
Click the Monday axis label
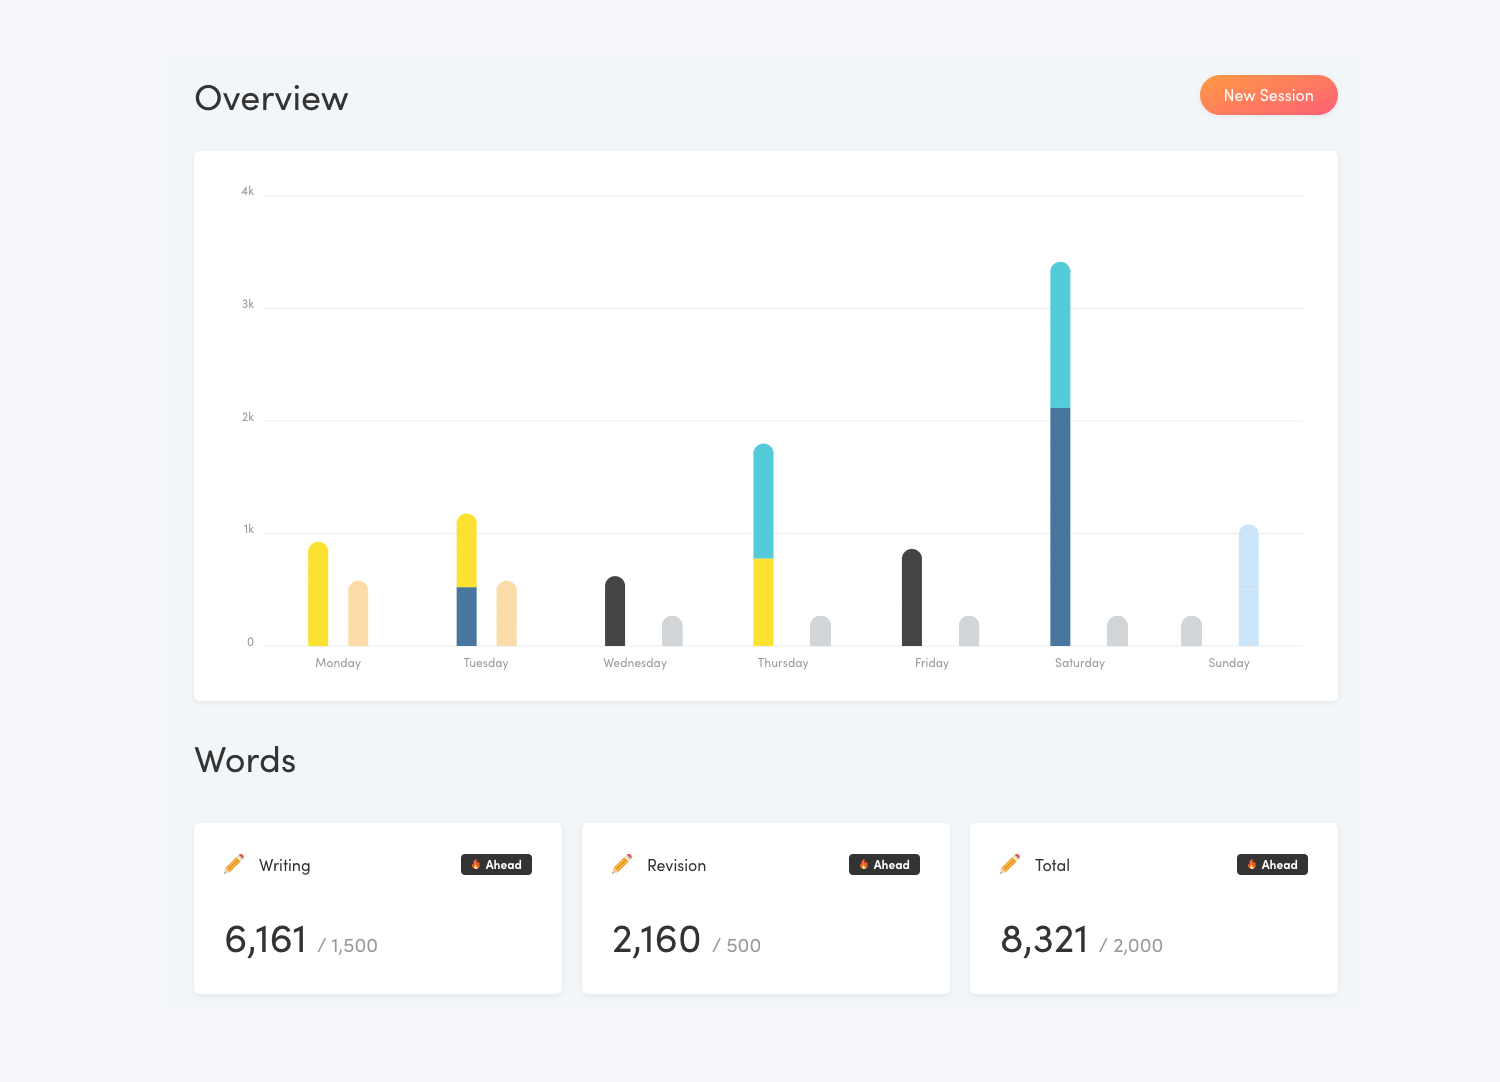click(338, 663)
